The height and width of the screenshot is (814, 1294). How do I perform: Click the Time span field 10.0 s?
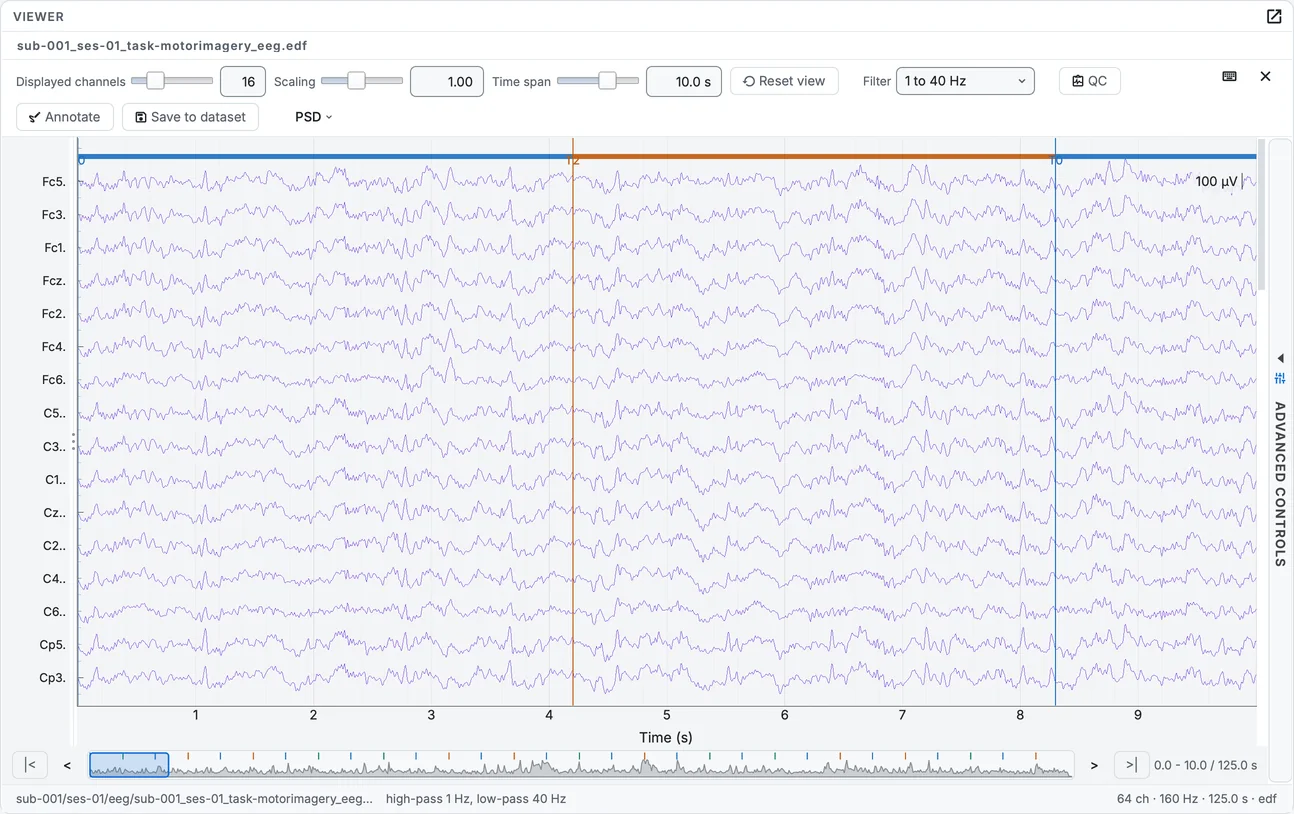click(x=684, y=82)
